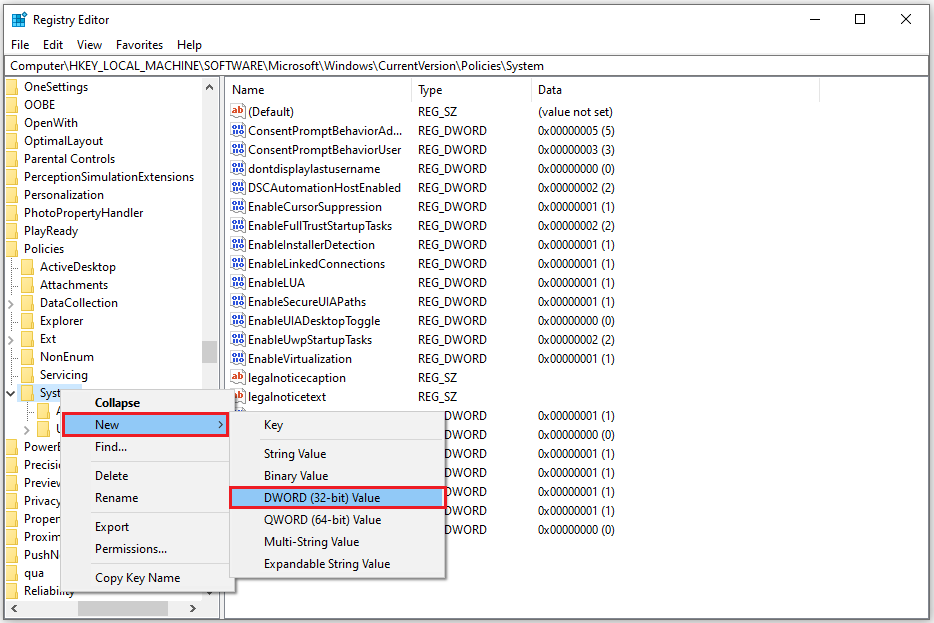Create a new String Value
Screen dimensions: 934x623
[x=337, y=454]
